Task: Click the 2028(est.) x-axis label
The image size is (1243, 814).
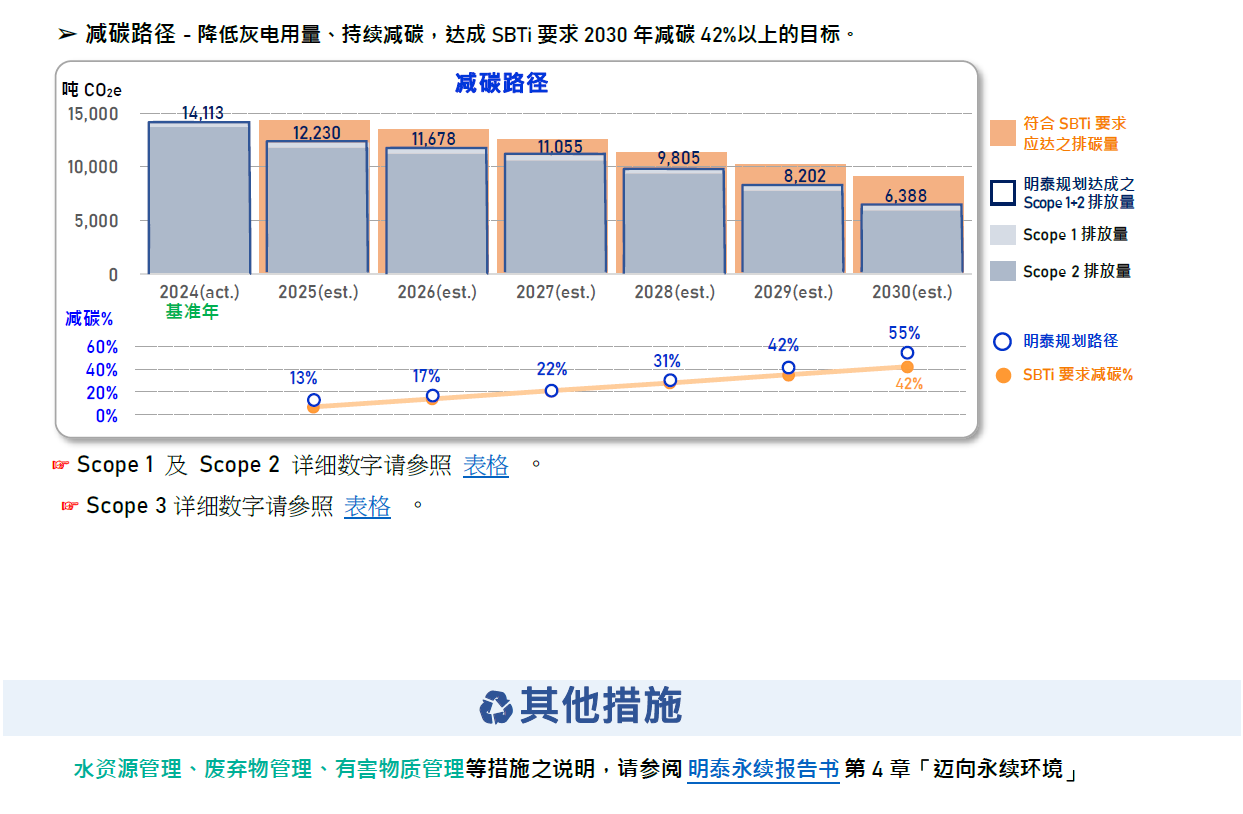Action: click(674, 293)
